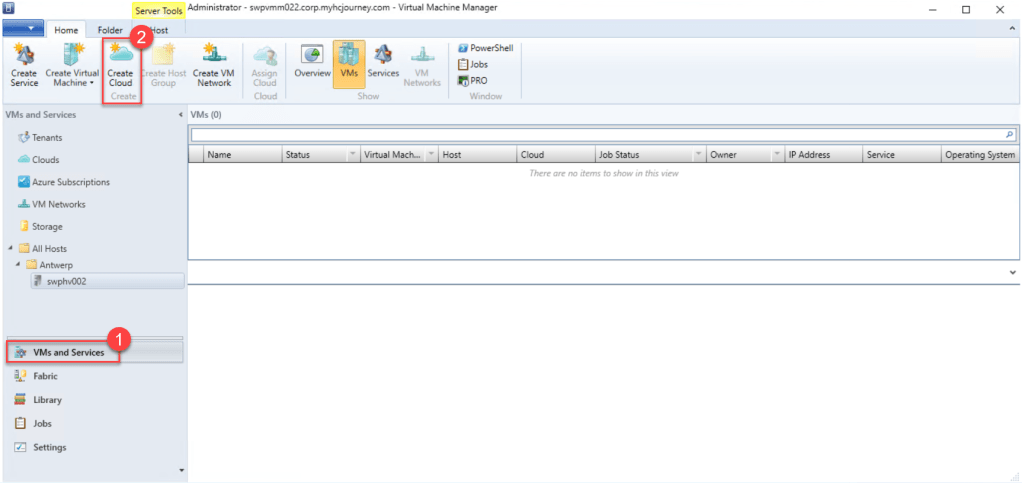Collapse the Antwerp host group

click(18, 265)
